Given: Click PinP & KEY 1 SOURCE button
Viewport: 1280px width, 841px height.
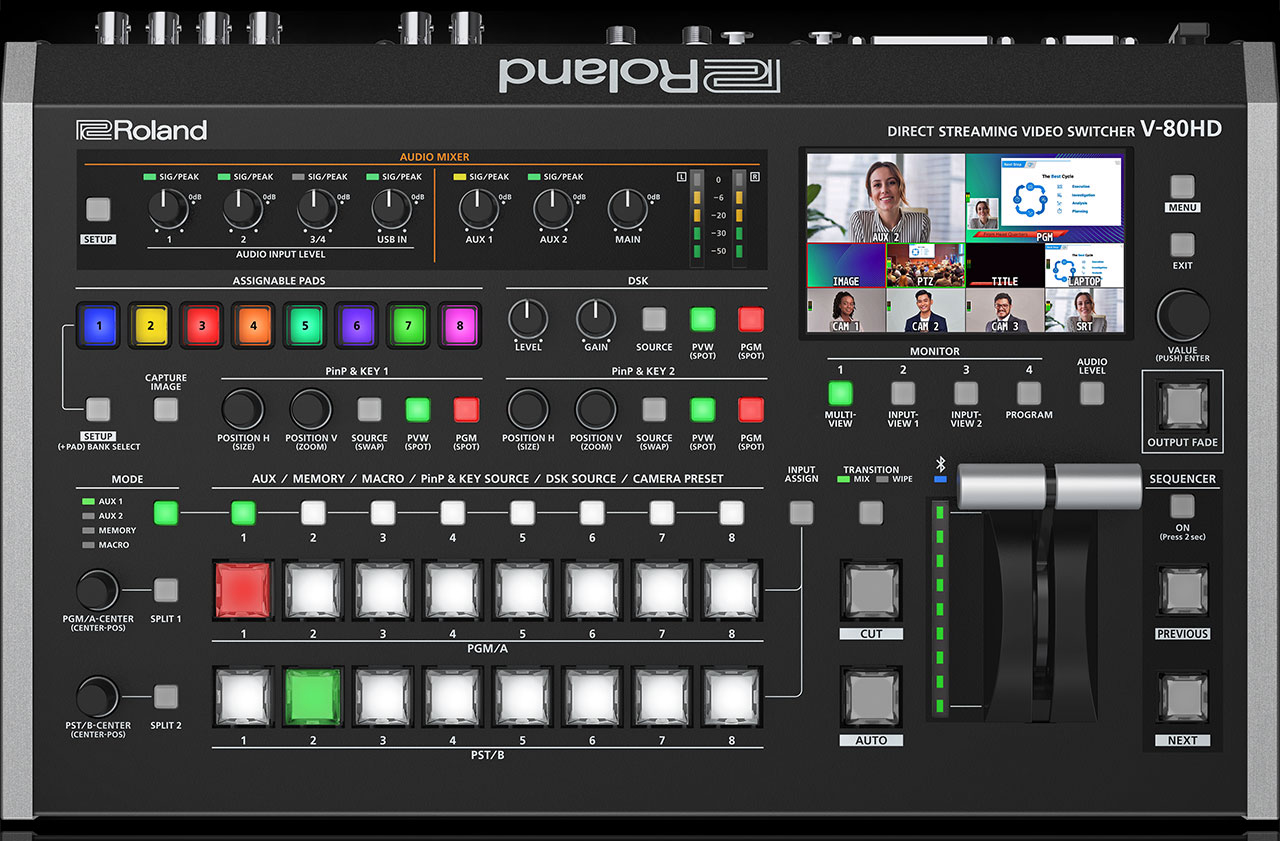Looking at the screenshot, I should pyautogui.click(x=369, y=409).
